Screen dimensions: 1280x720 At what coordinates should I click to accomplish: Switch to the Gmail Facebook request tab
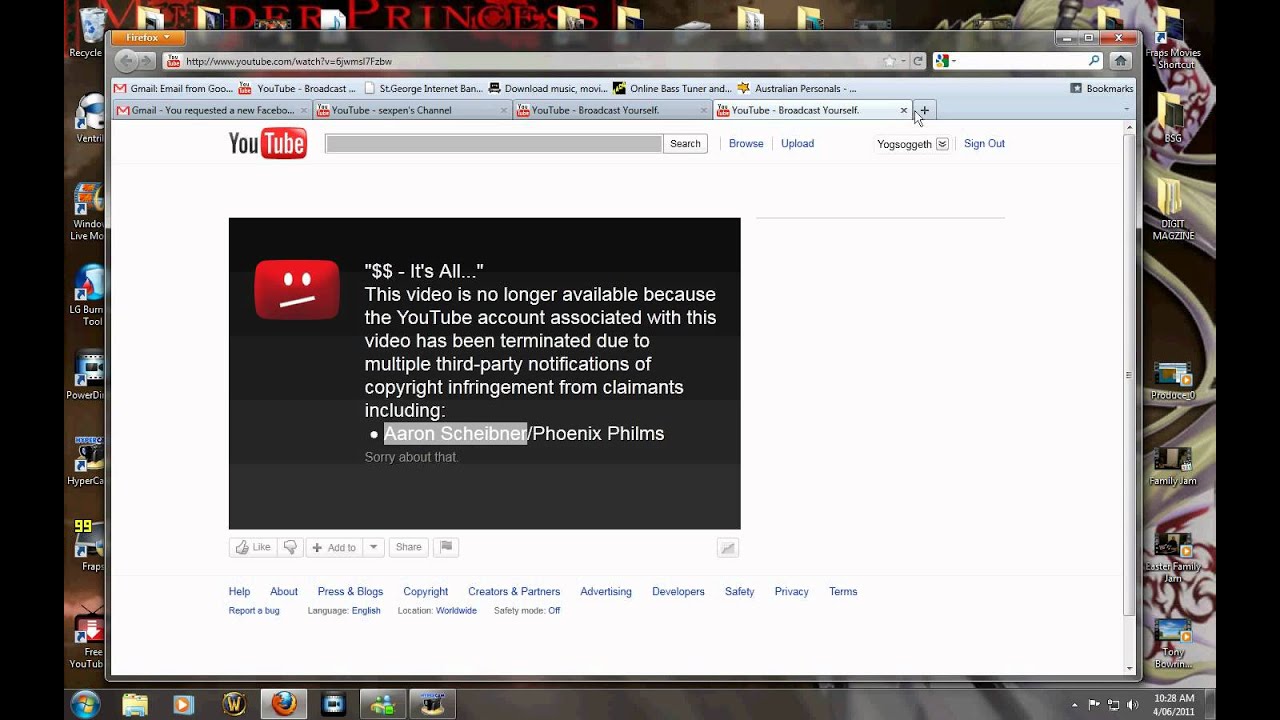pyautogui.click(x=211, y=110)
